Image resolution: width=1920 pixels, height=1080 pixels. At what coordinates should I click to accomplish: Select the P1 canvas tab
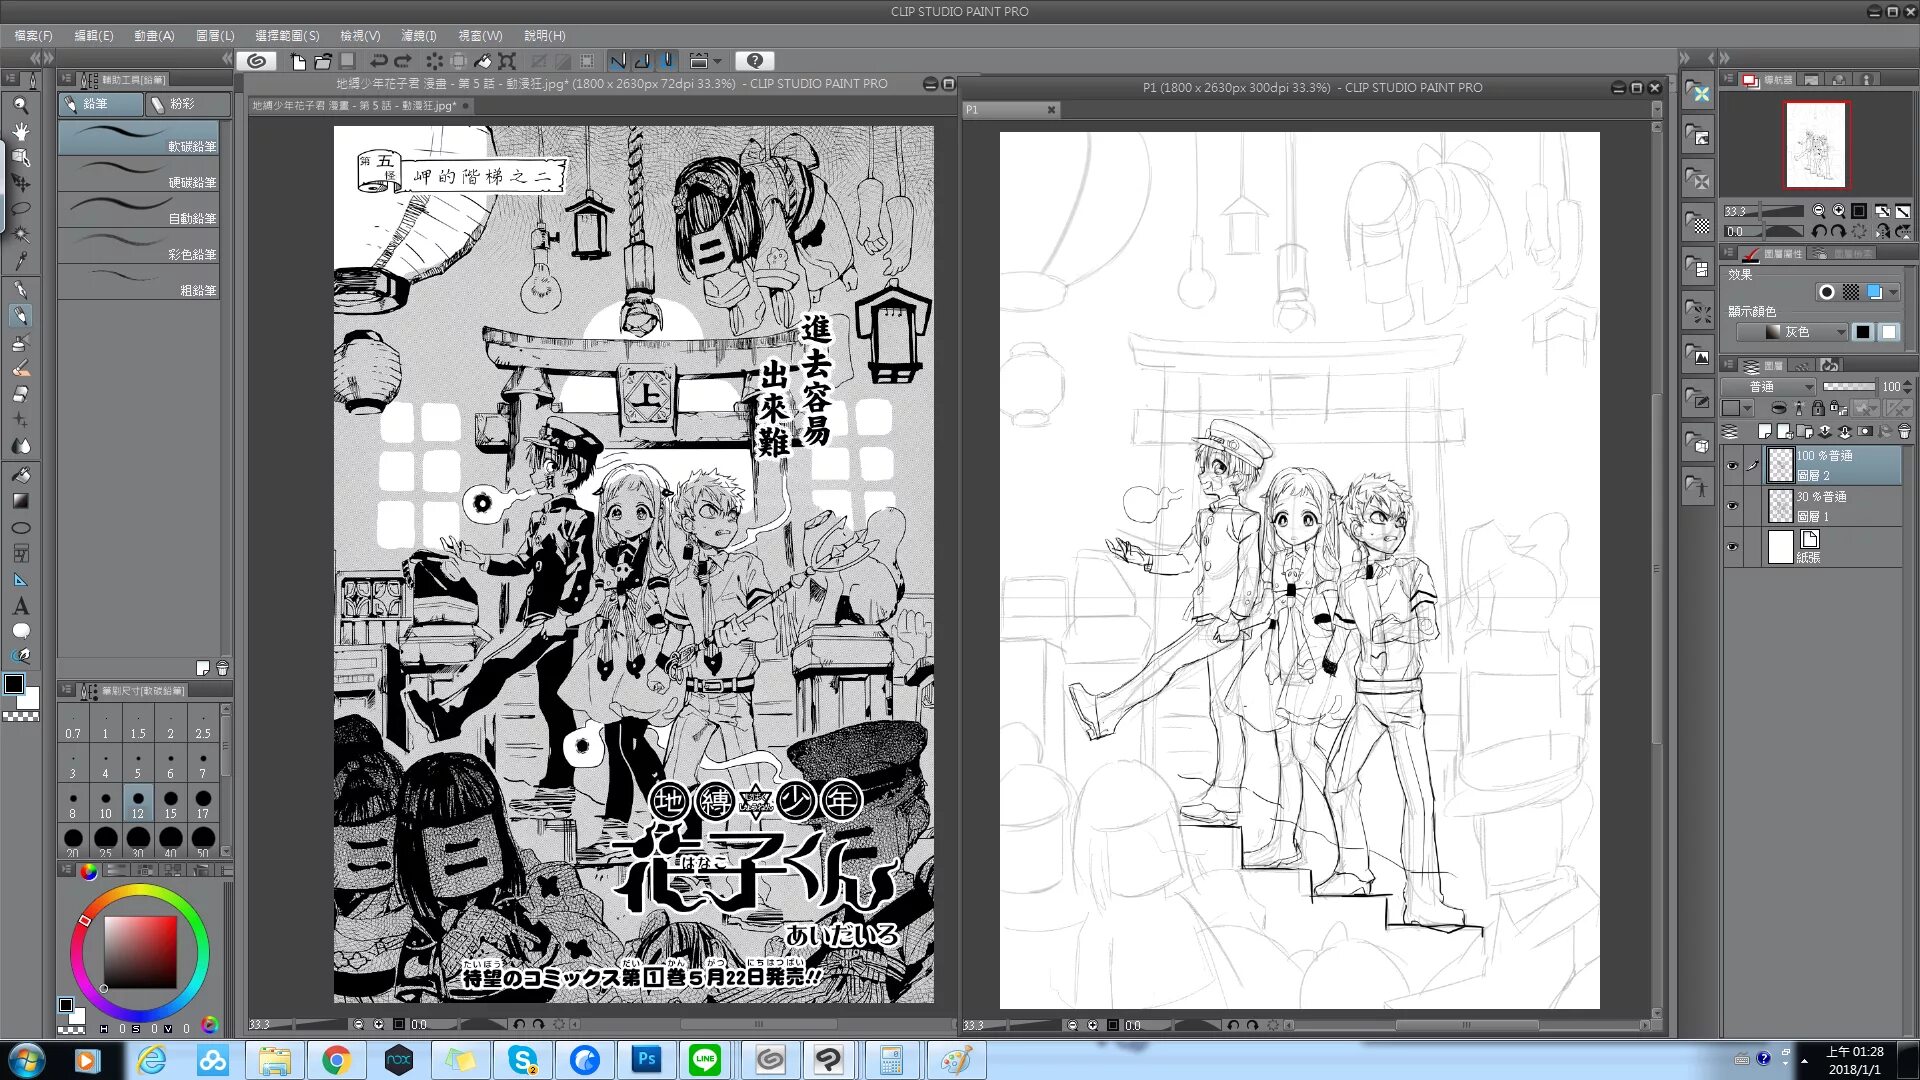[1010, 110]
